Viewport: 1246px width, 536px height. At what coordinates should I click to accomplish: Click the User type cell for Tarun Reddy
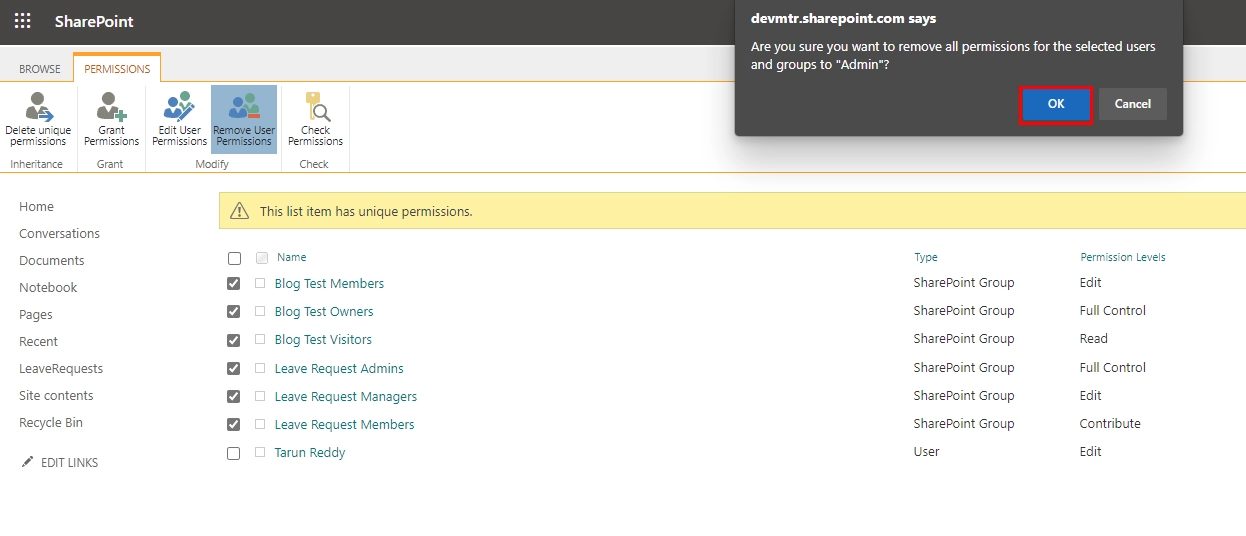927,452
